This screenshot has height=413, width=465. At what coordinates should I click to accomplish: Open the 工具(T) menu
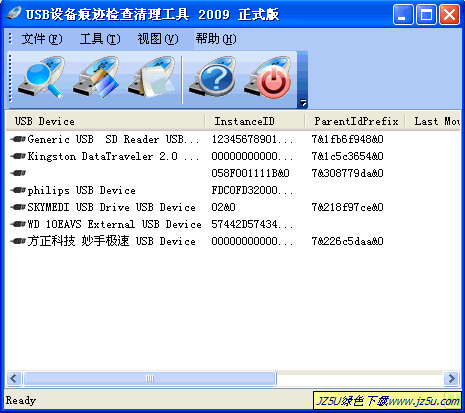pos(100,39)
